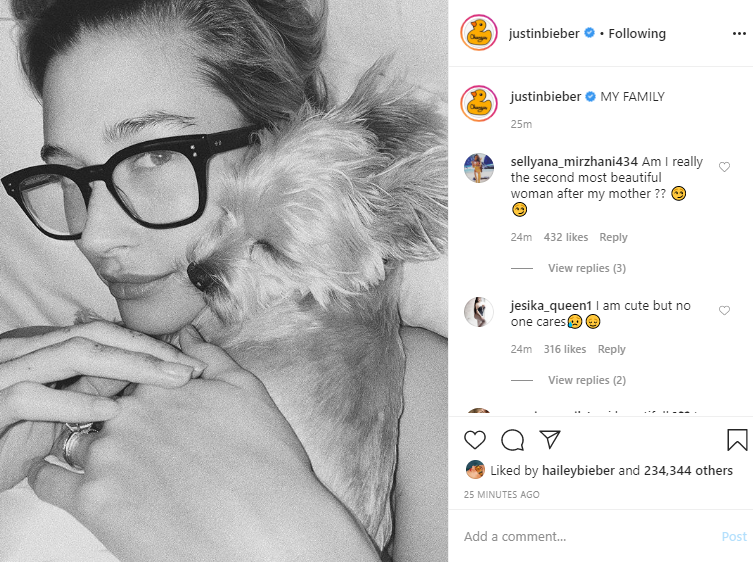
Task: Open the three-dot more options menu
Action: click(739, 34)
